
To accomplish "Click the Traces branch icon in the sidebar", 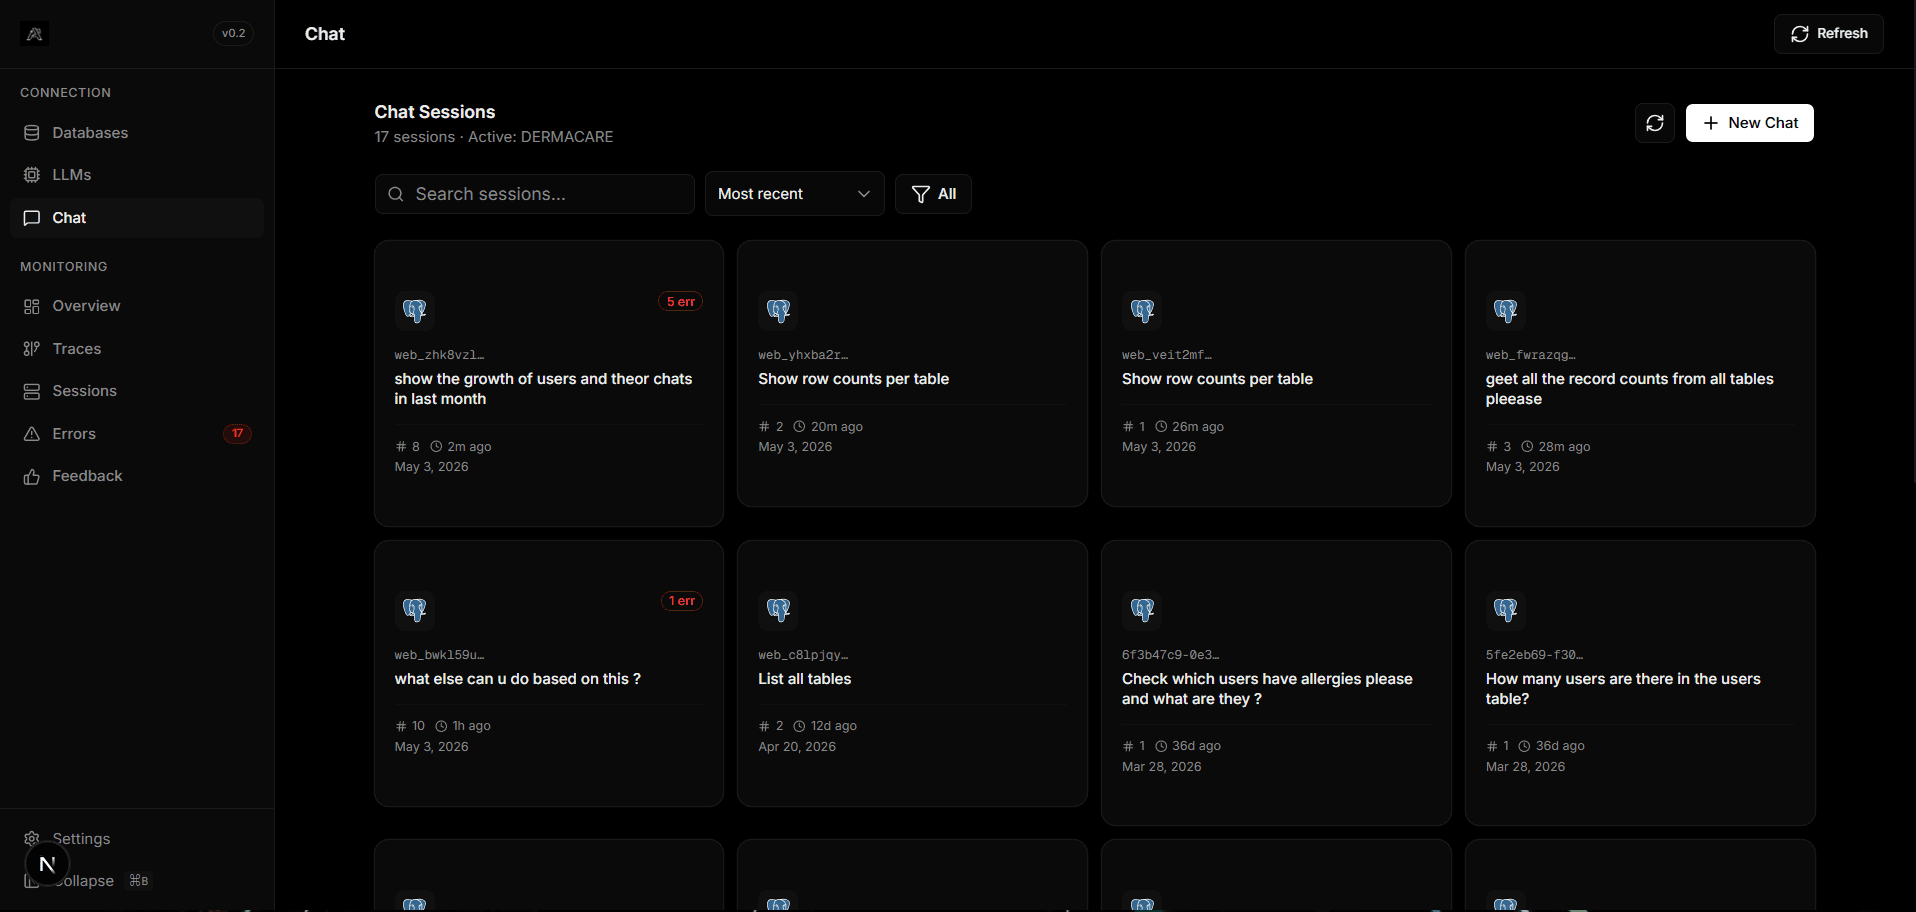I will [x=32, y=349].
